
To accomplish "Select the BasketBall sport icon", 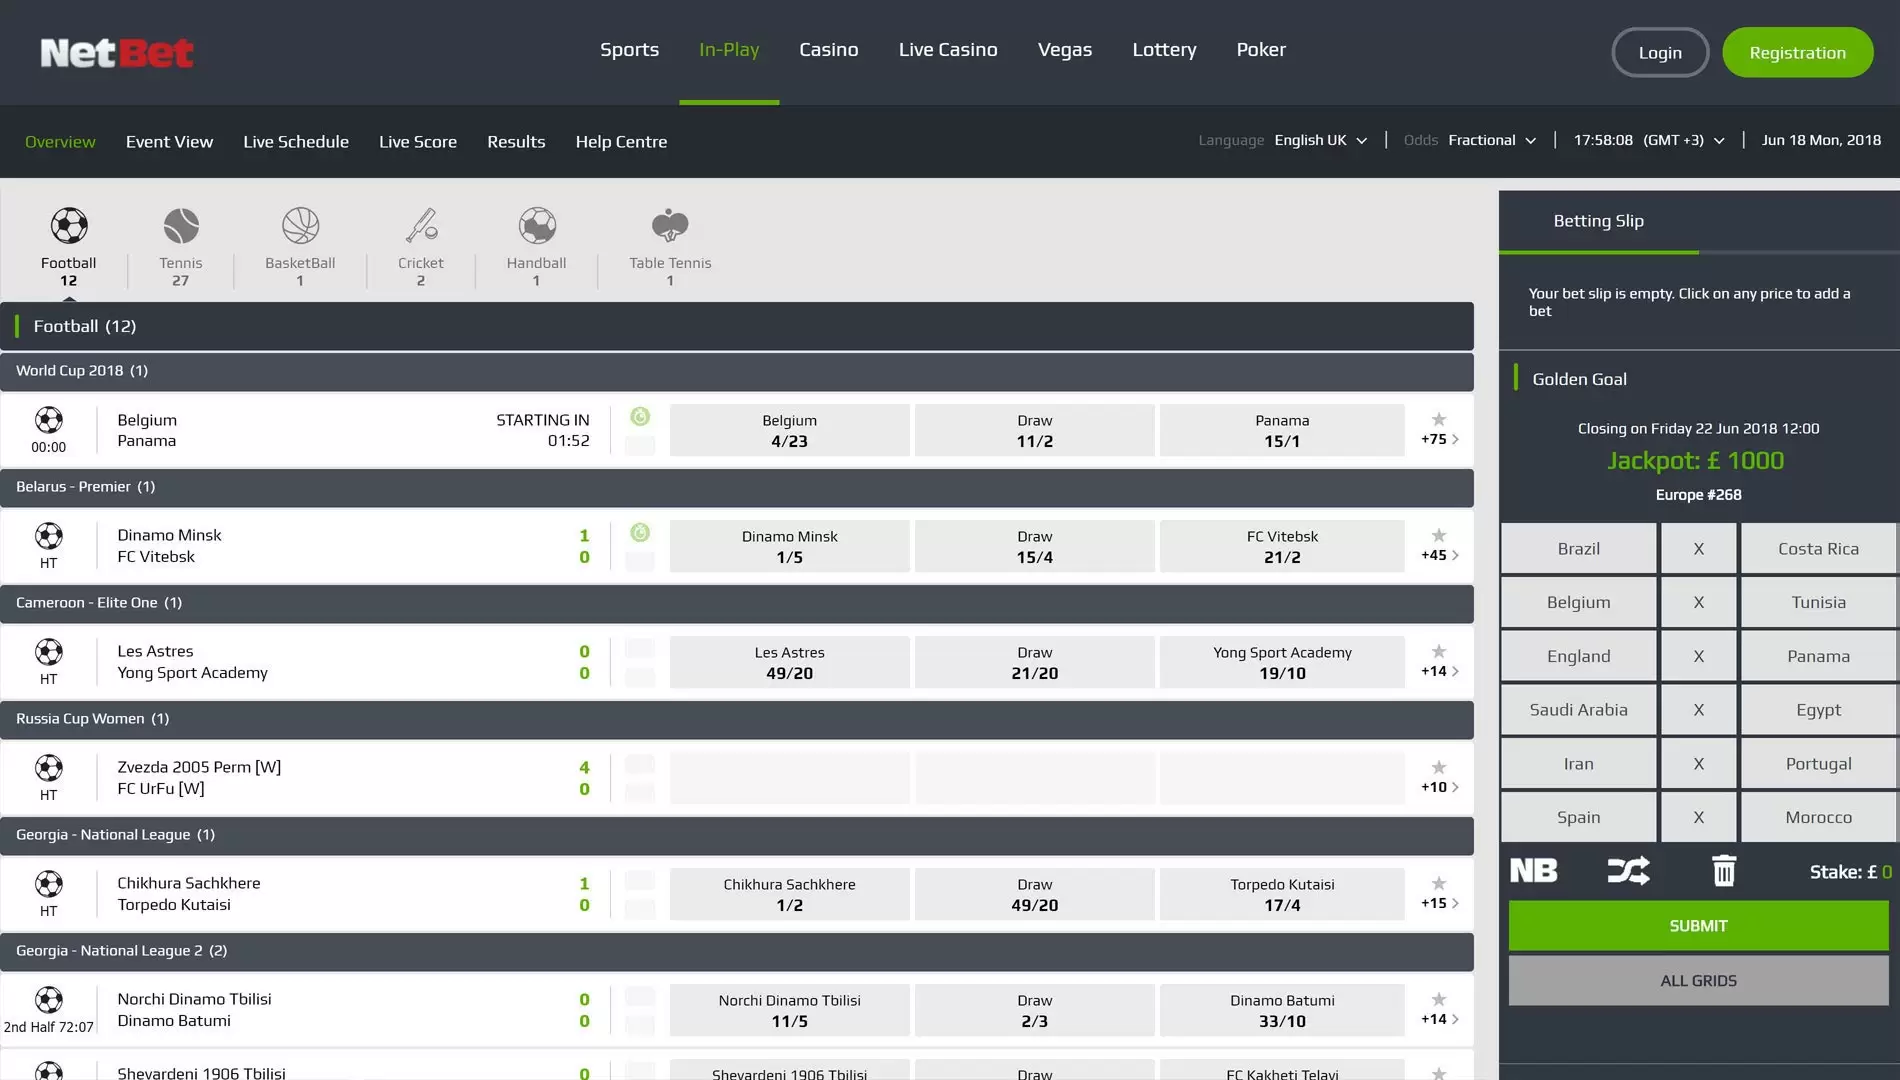I will pyautogui.click(x=300, y=226).
